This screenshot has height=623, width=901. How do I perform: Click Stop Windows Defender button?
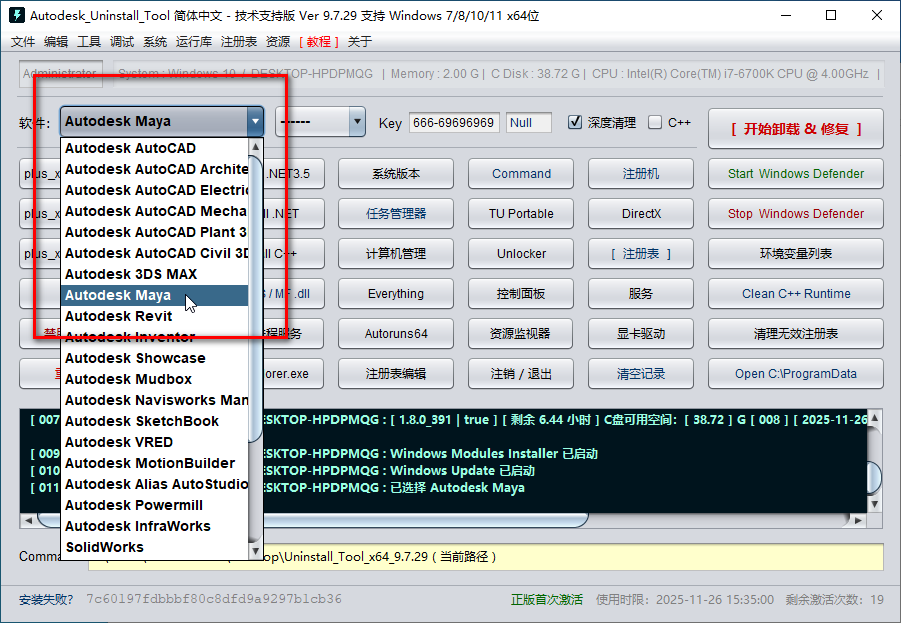tap(796, 214)
